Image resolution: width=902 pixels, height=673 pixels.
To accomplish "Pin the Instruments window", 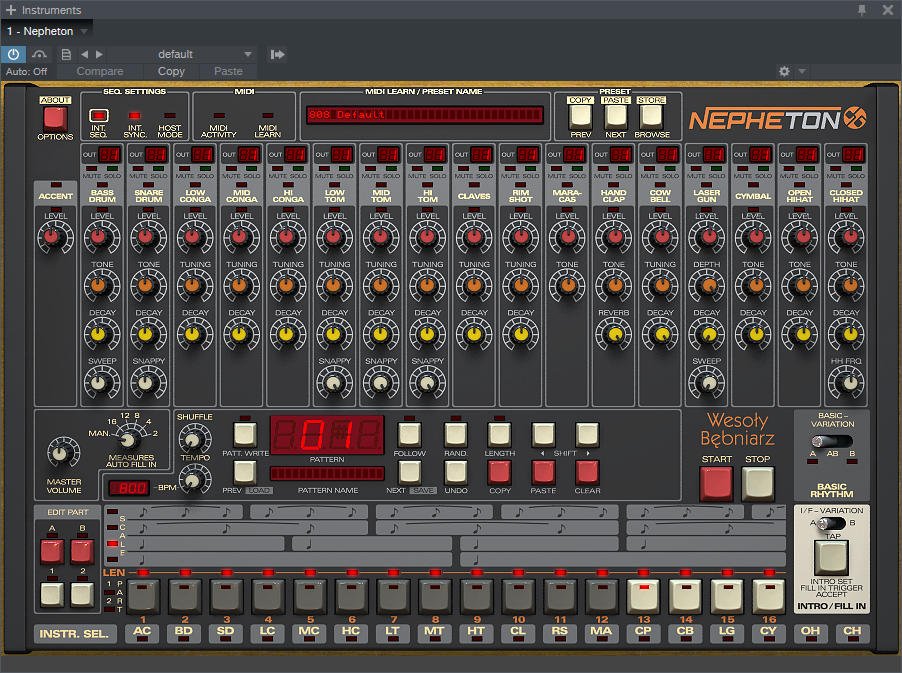I will (862, 10).
